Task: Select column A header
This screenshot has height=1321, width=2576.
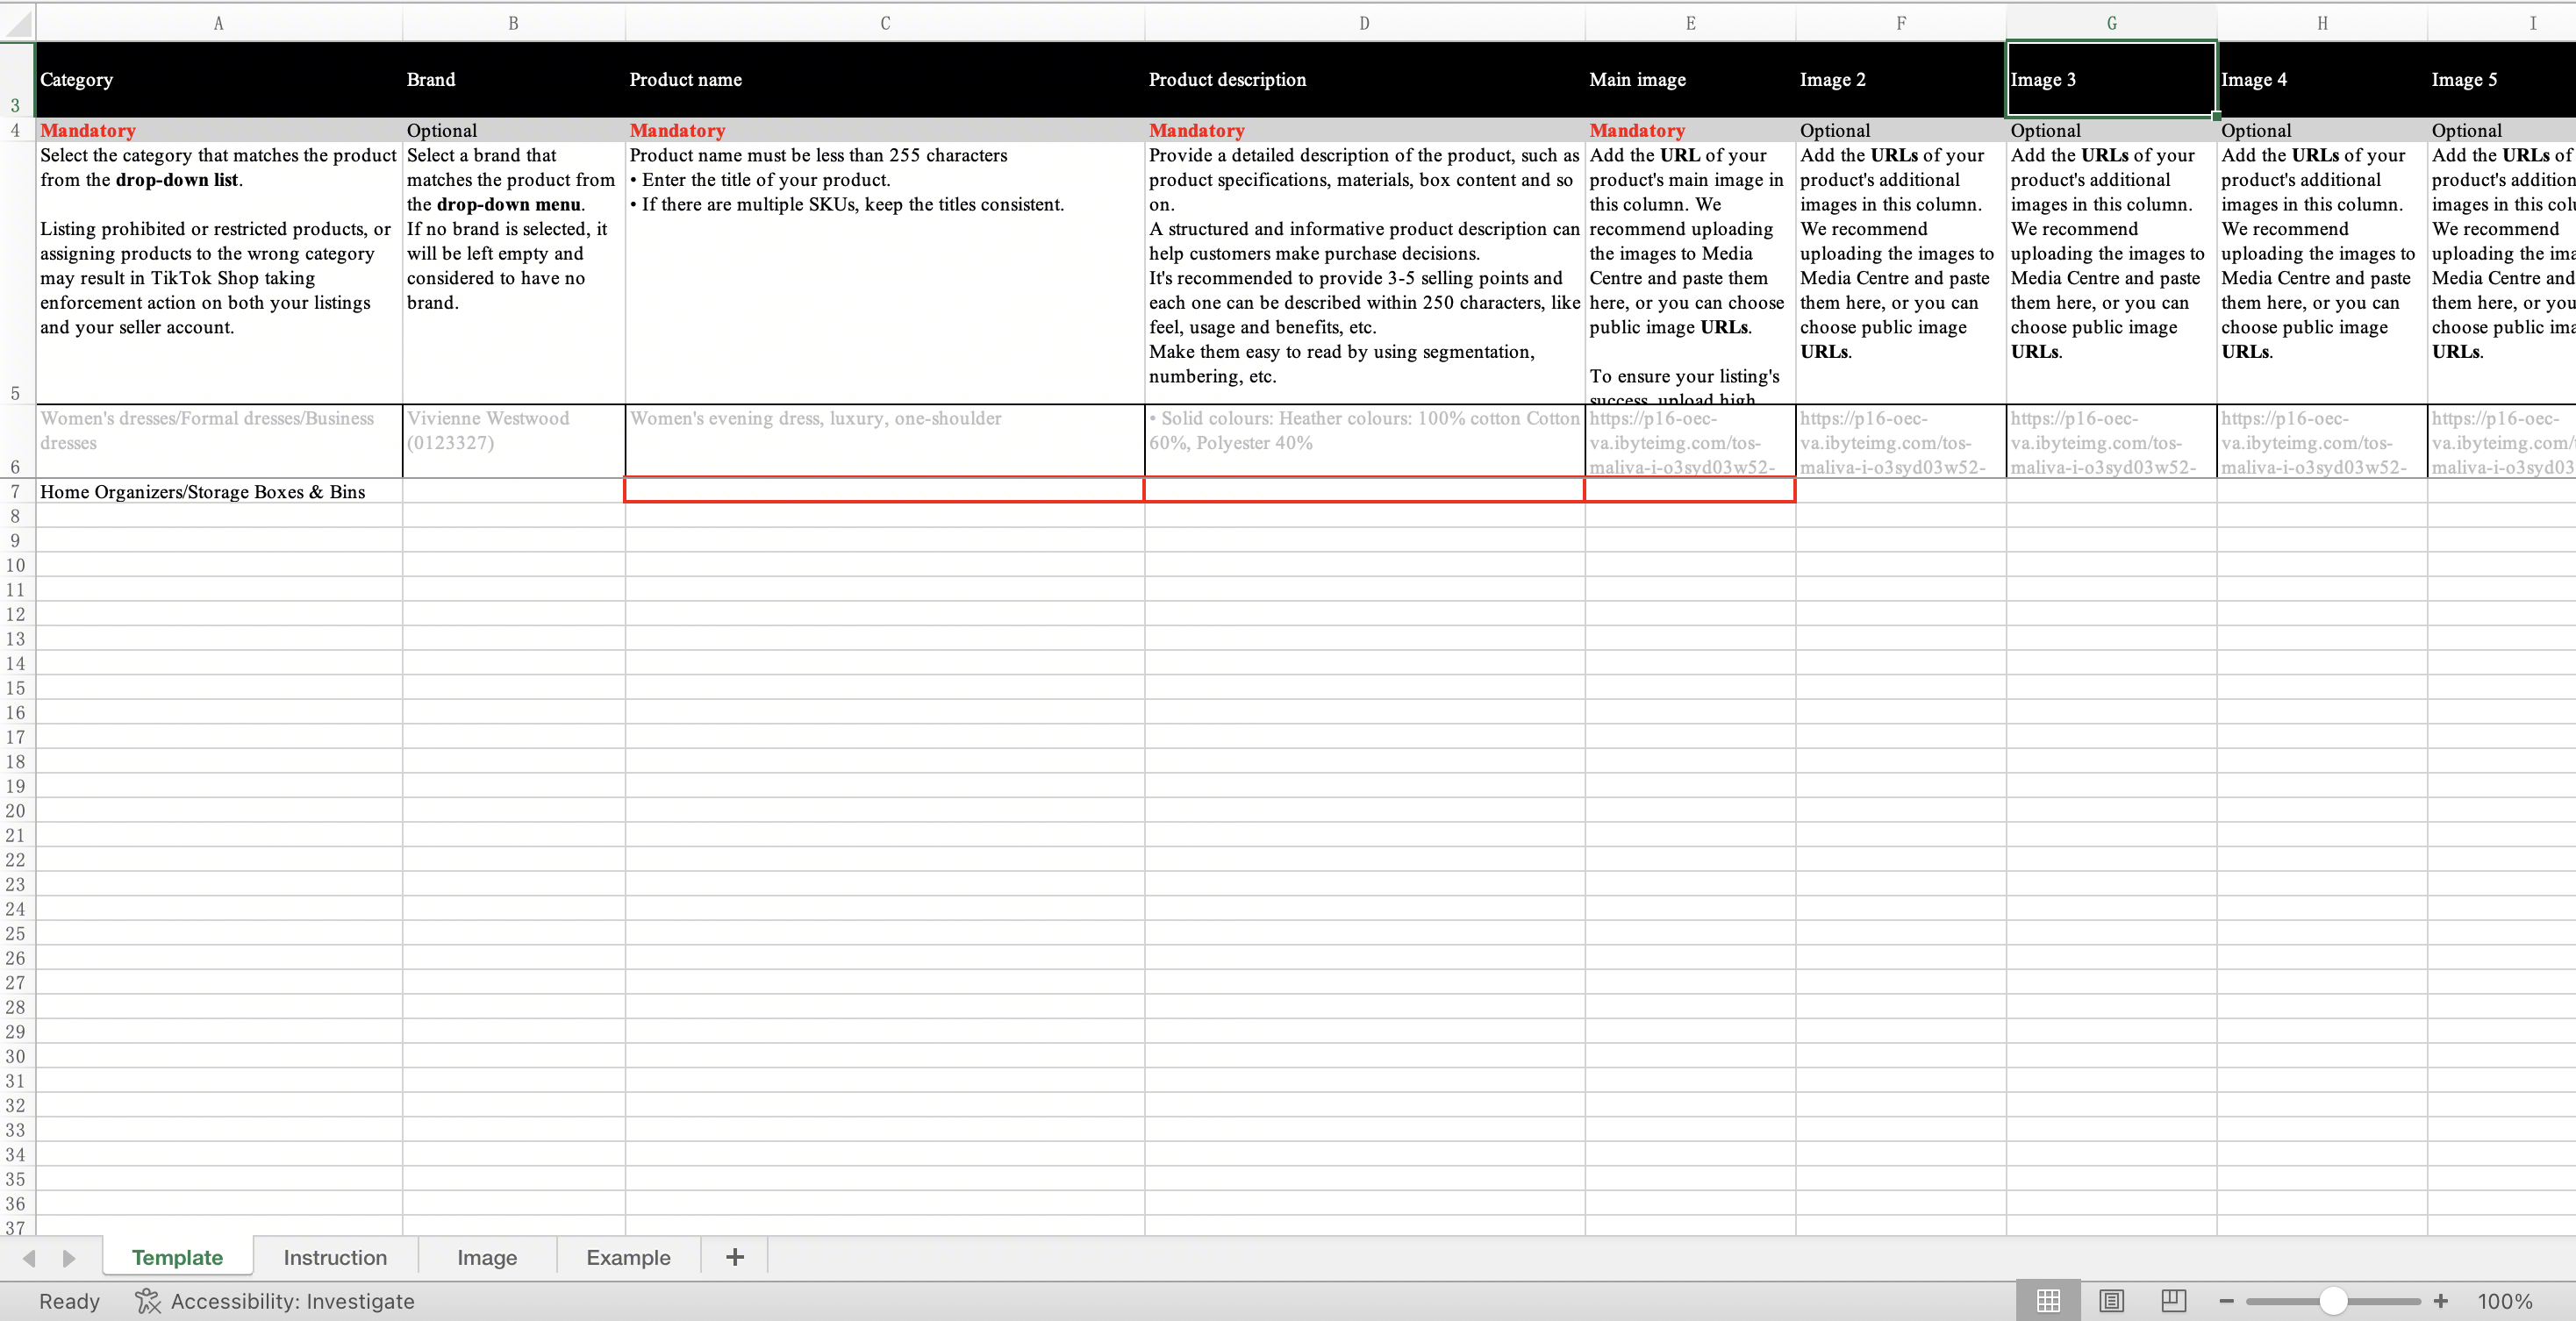Action: pyautogui.click(x=219, y=23)
